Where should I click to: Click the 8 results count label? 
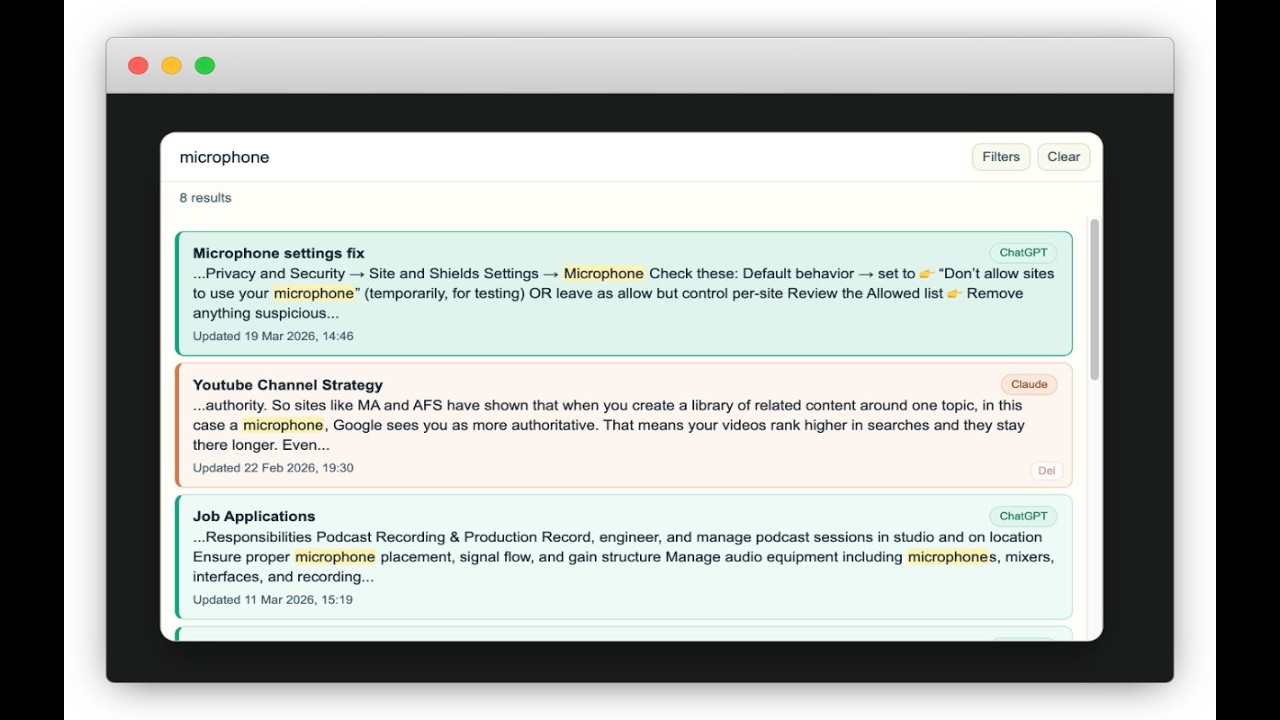tap(205, 198)
